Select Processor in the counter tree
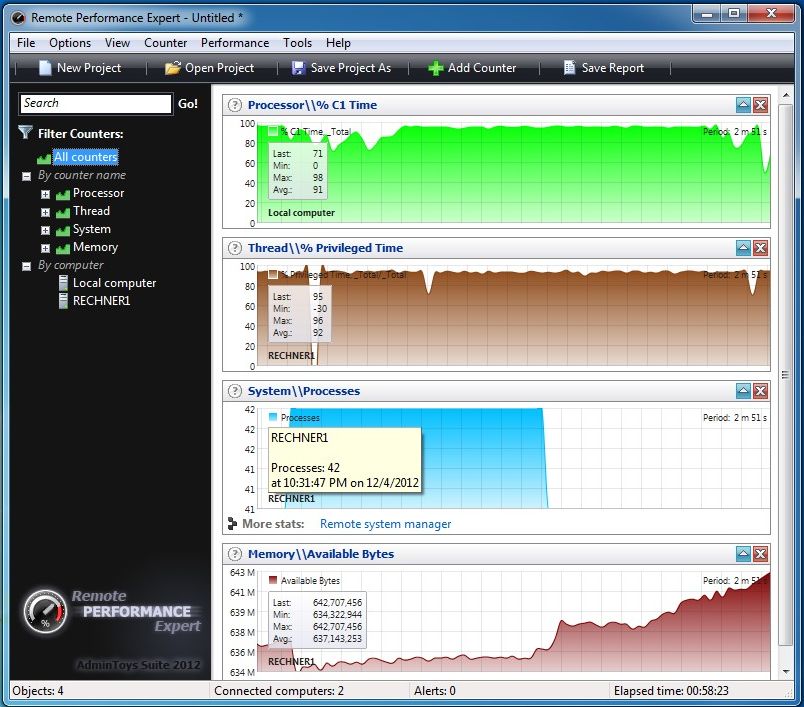 click(98, 193)
